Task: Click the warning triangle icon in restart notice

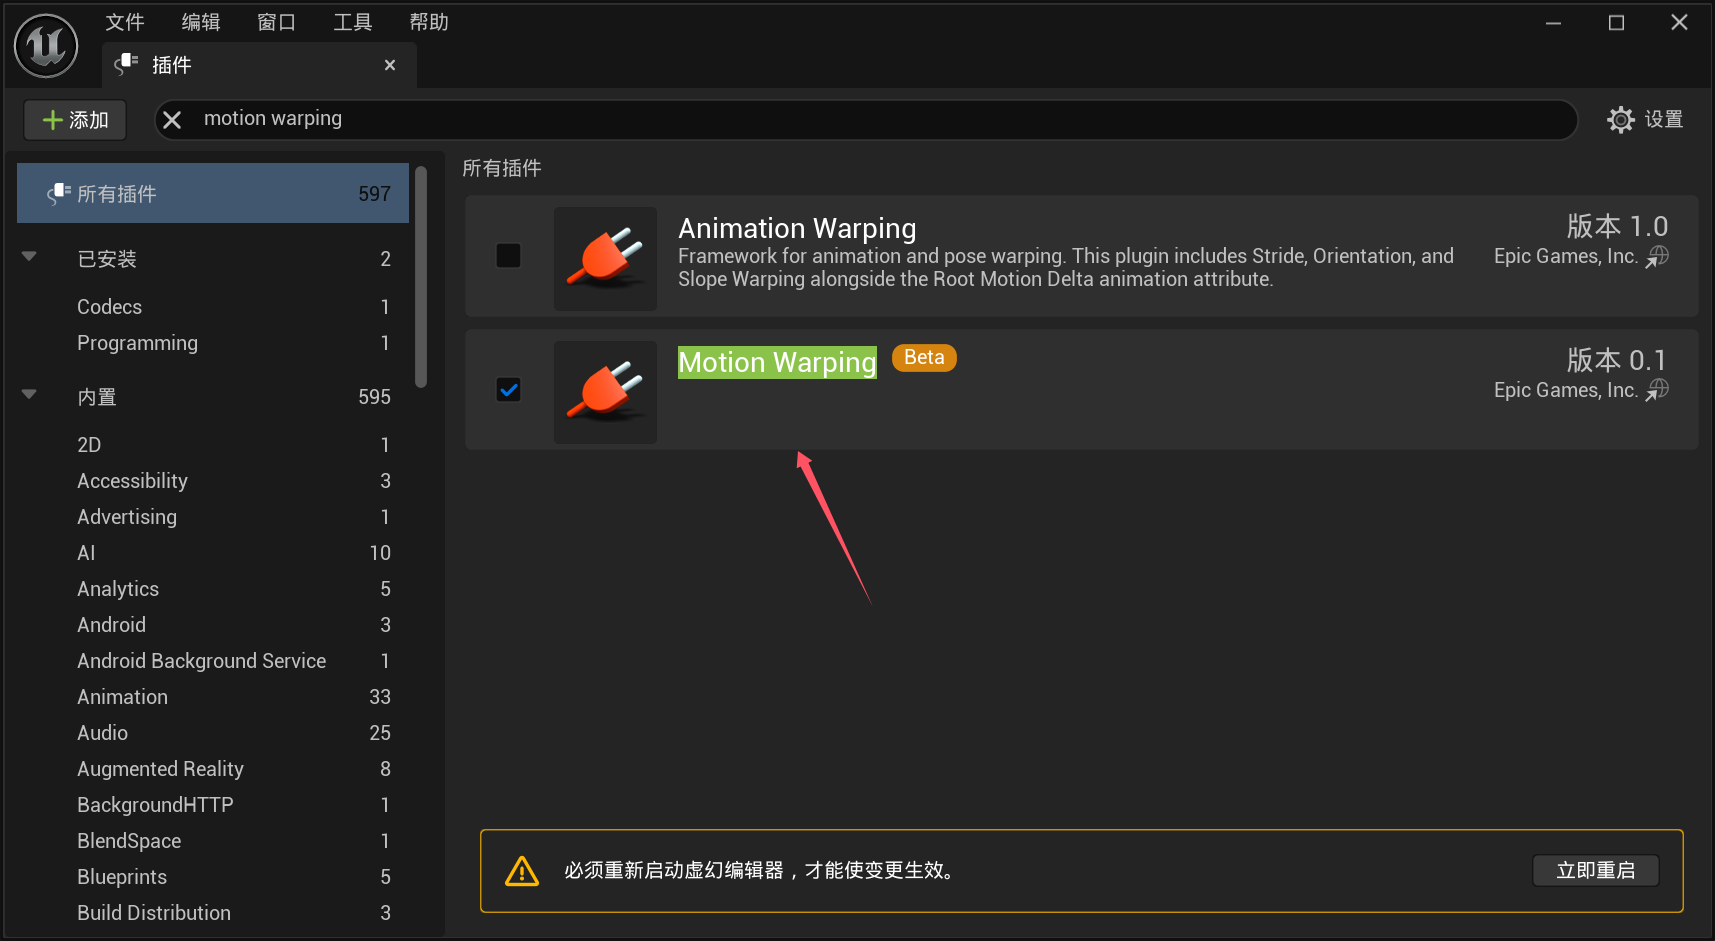Action: click(x=522, y=871)
